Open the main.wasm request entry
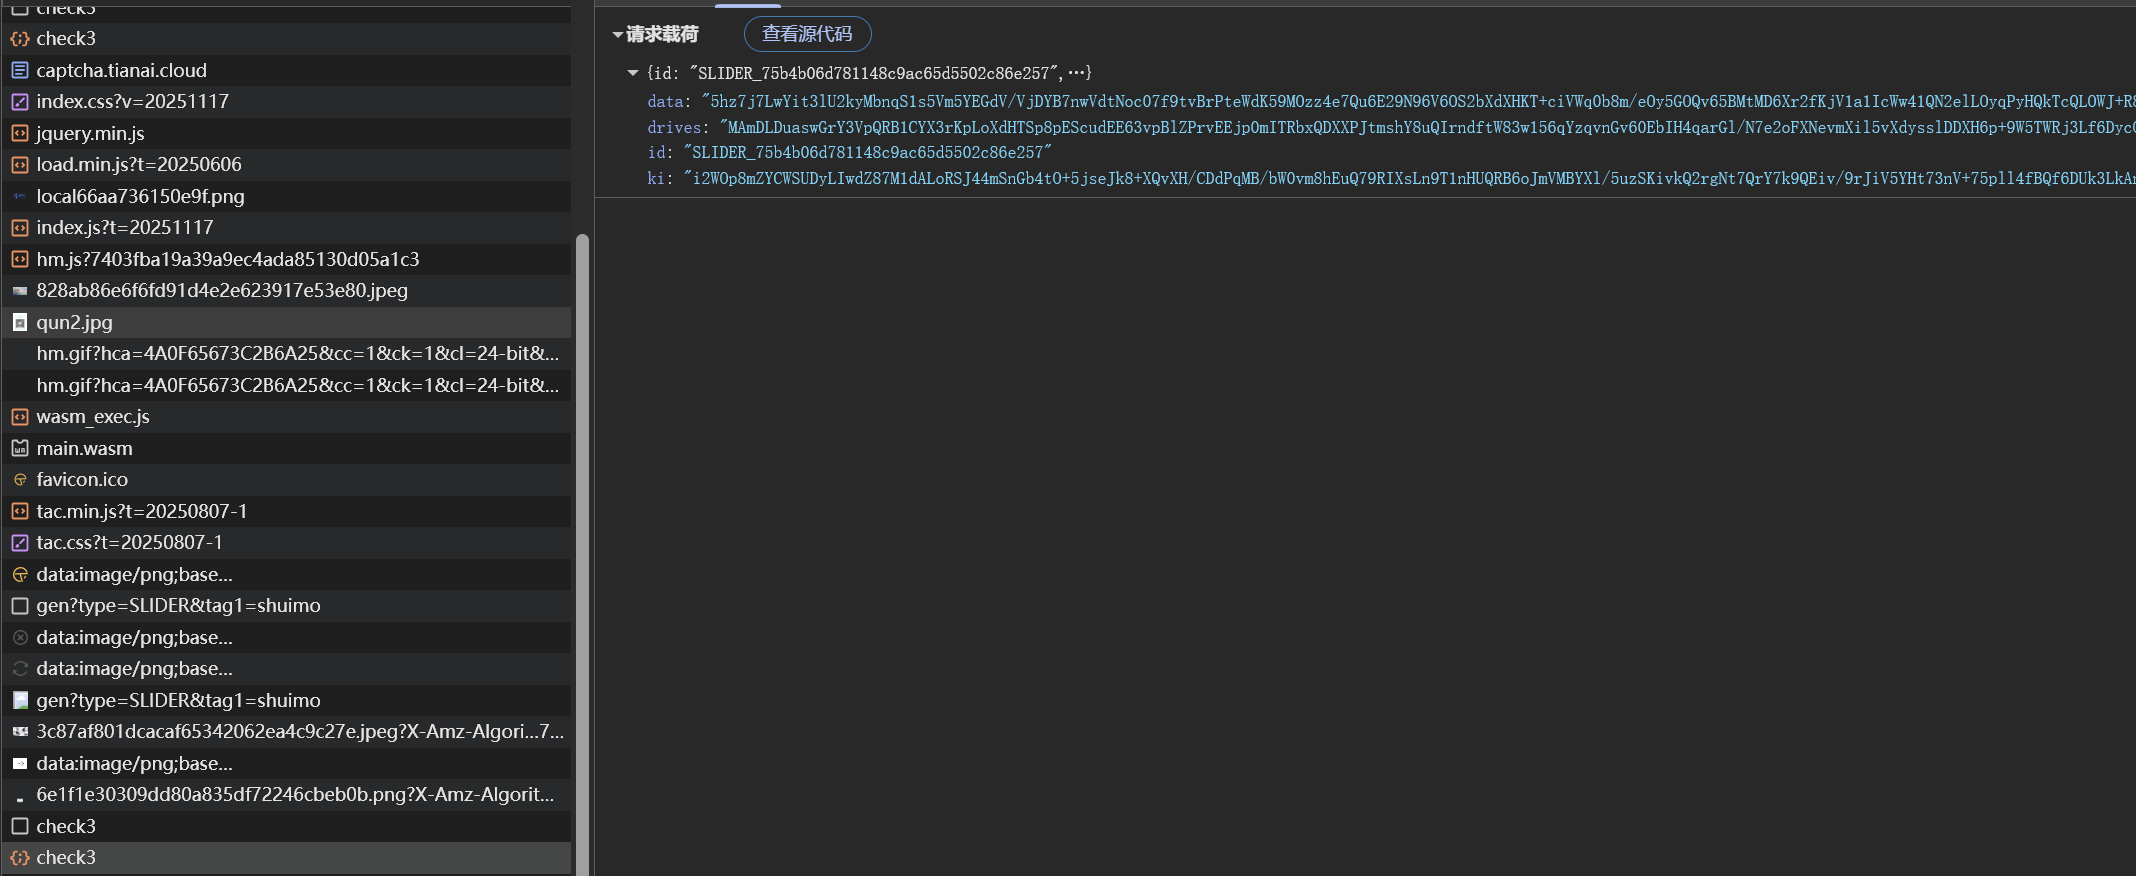Screen dimensions: 2136x876 point(85,449)
